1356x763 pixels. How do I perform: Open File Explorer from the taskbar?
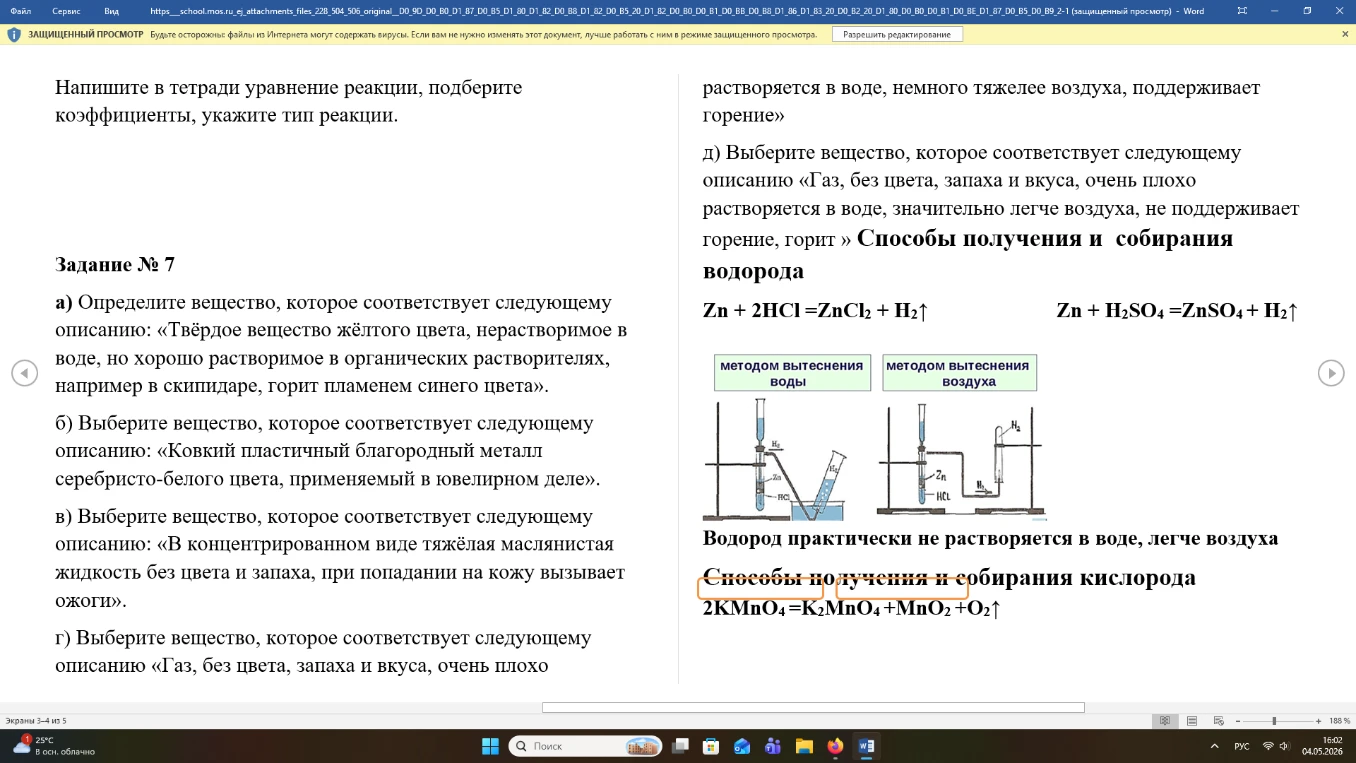804,746
